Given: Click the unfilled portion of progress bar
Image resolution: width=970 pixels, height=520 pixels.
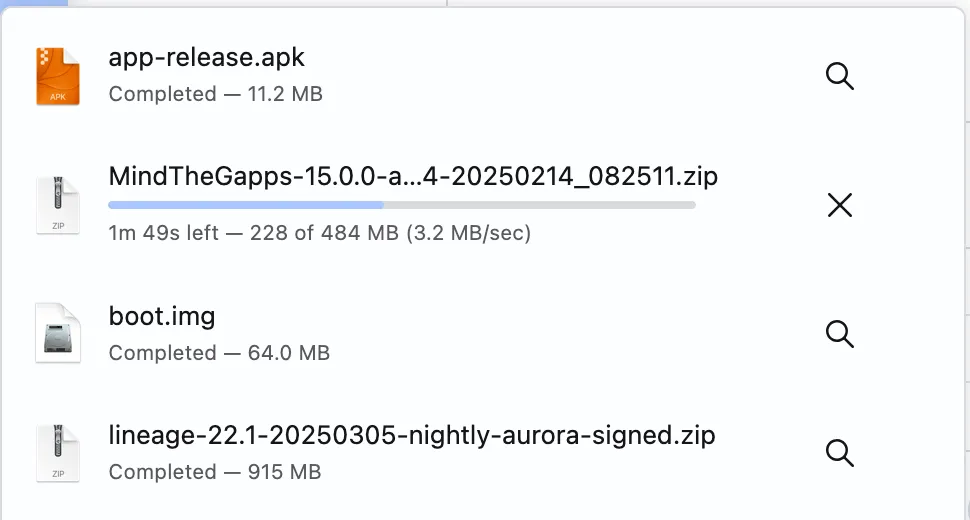Looking at the screenshot, I should pos(539,205).
